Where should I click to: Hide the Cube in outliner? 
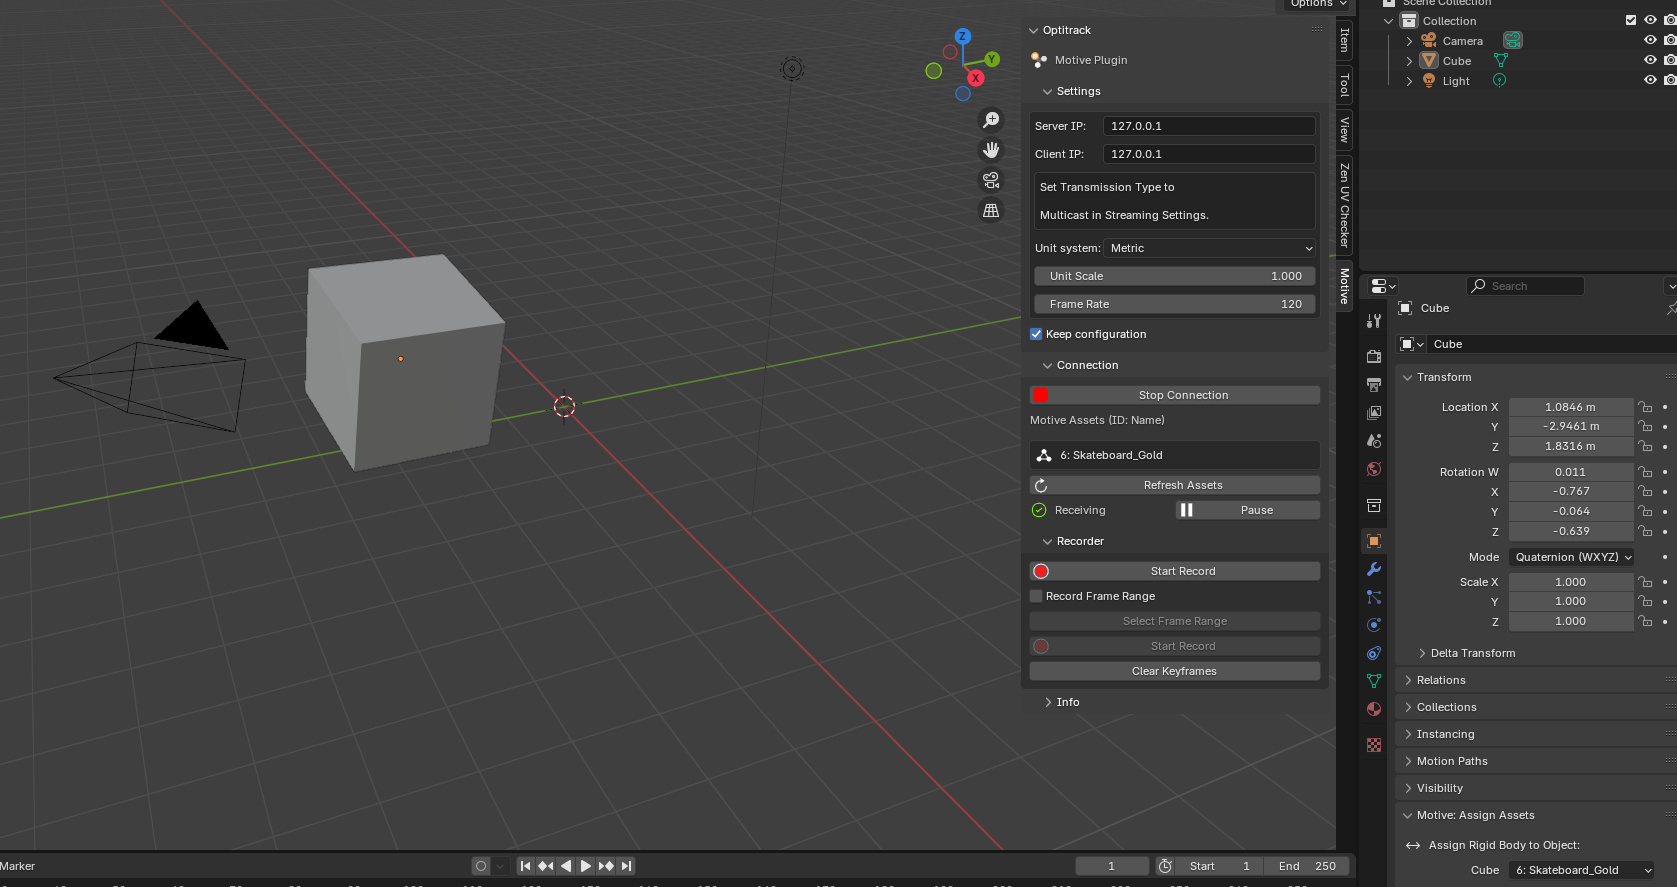tap(1650, 61)
